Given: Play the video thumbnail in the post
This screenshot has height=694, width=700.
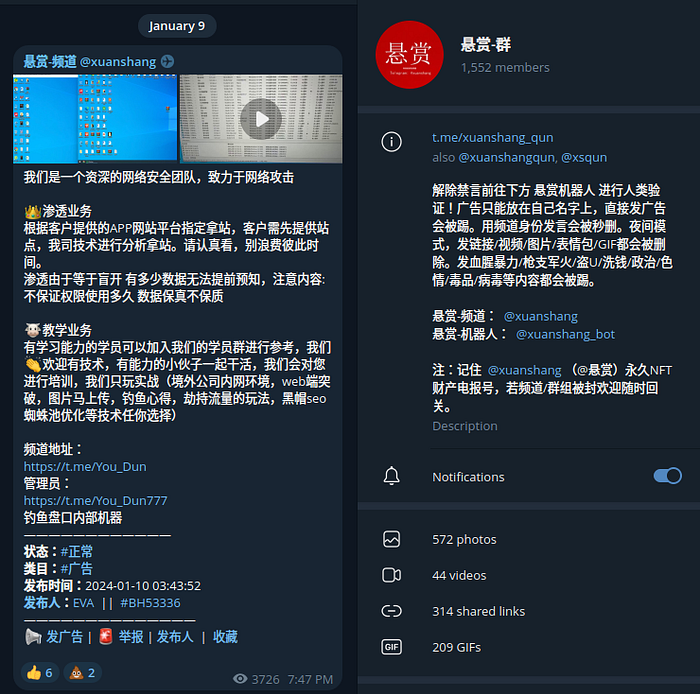Looking at the screenshot, I should [261, 119].
